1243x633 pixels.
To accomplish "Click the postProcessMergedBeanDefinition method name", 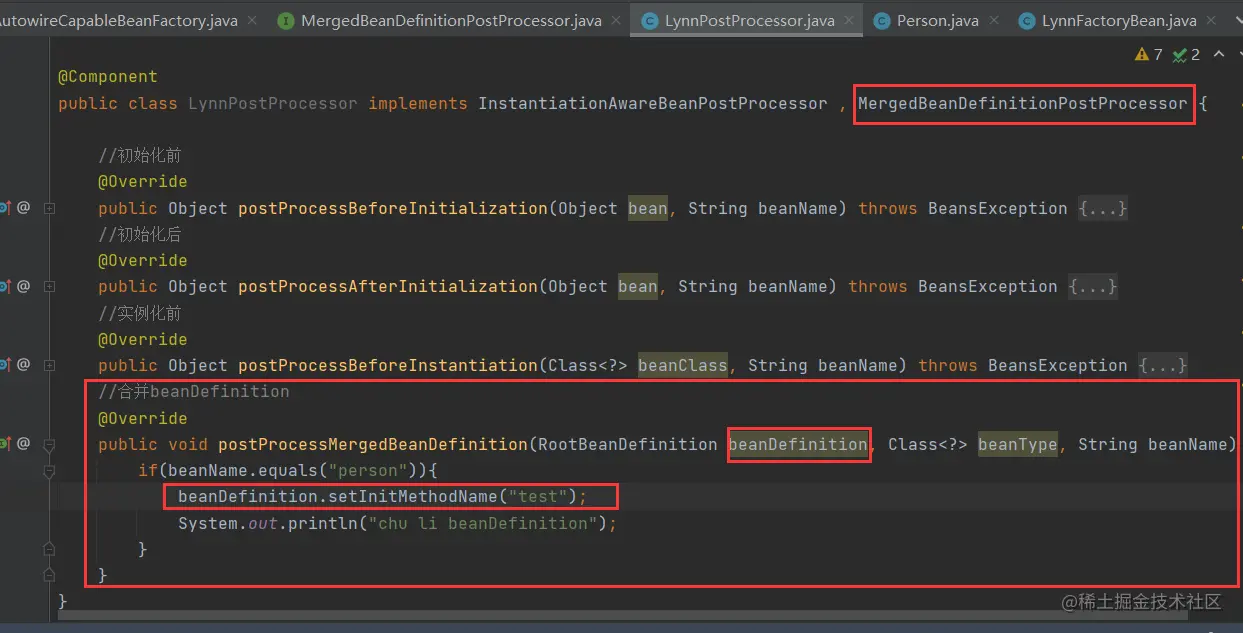I will (373, 444).
